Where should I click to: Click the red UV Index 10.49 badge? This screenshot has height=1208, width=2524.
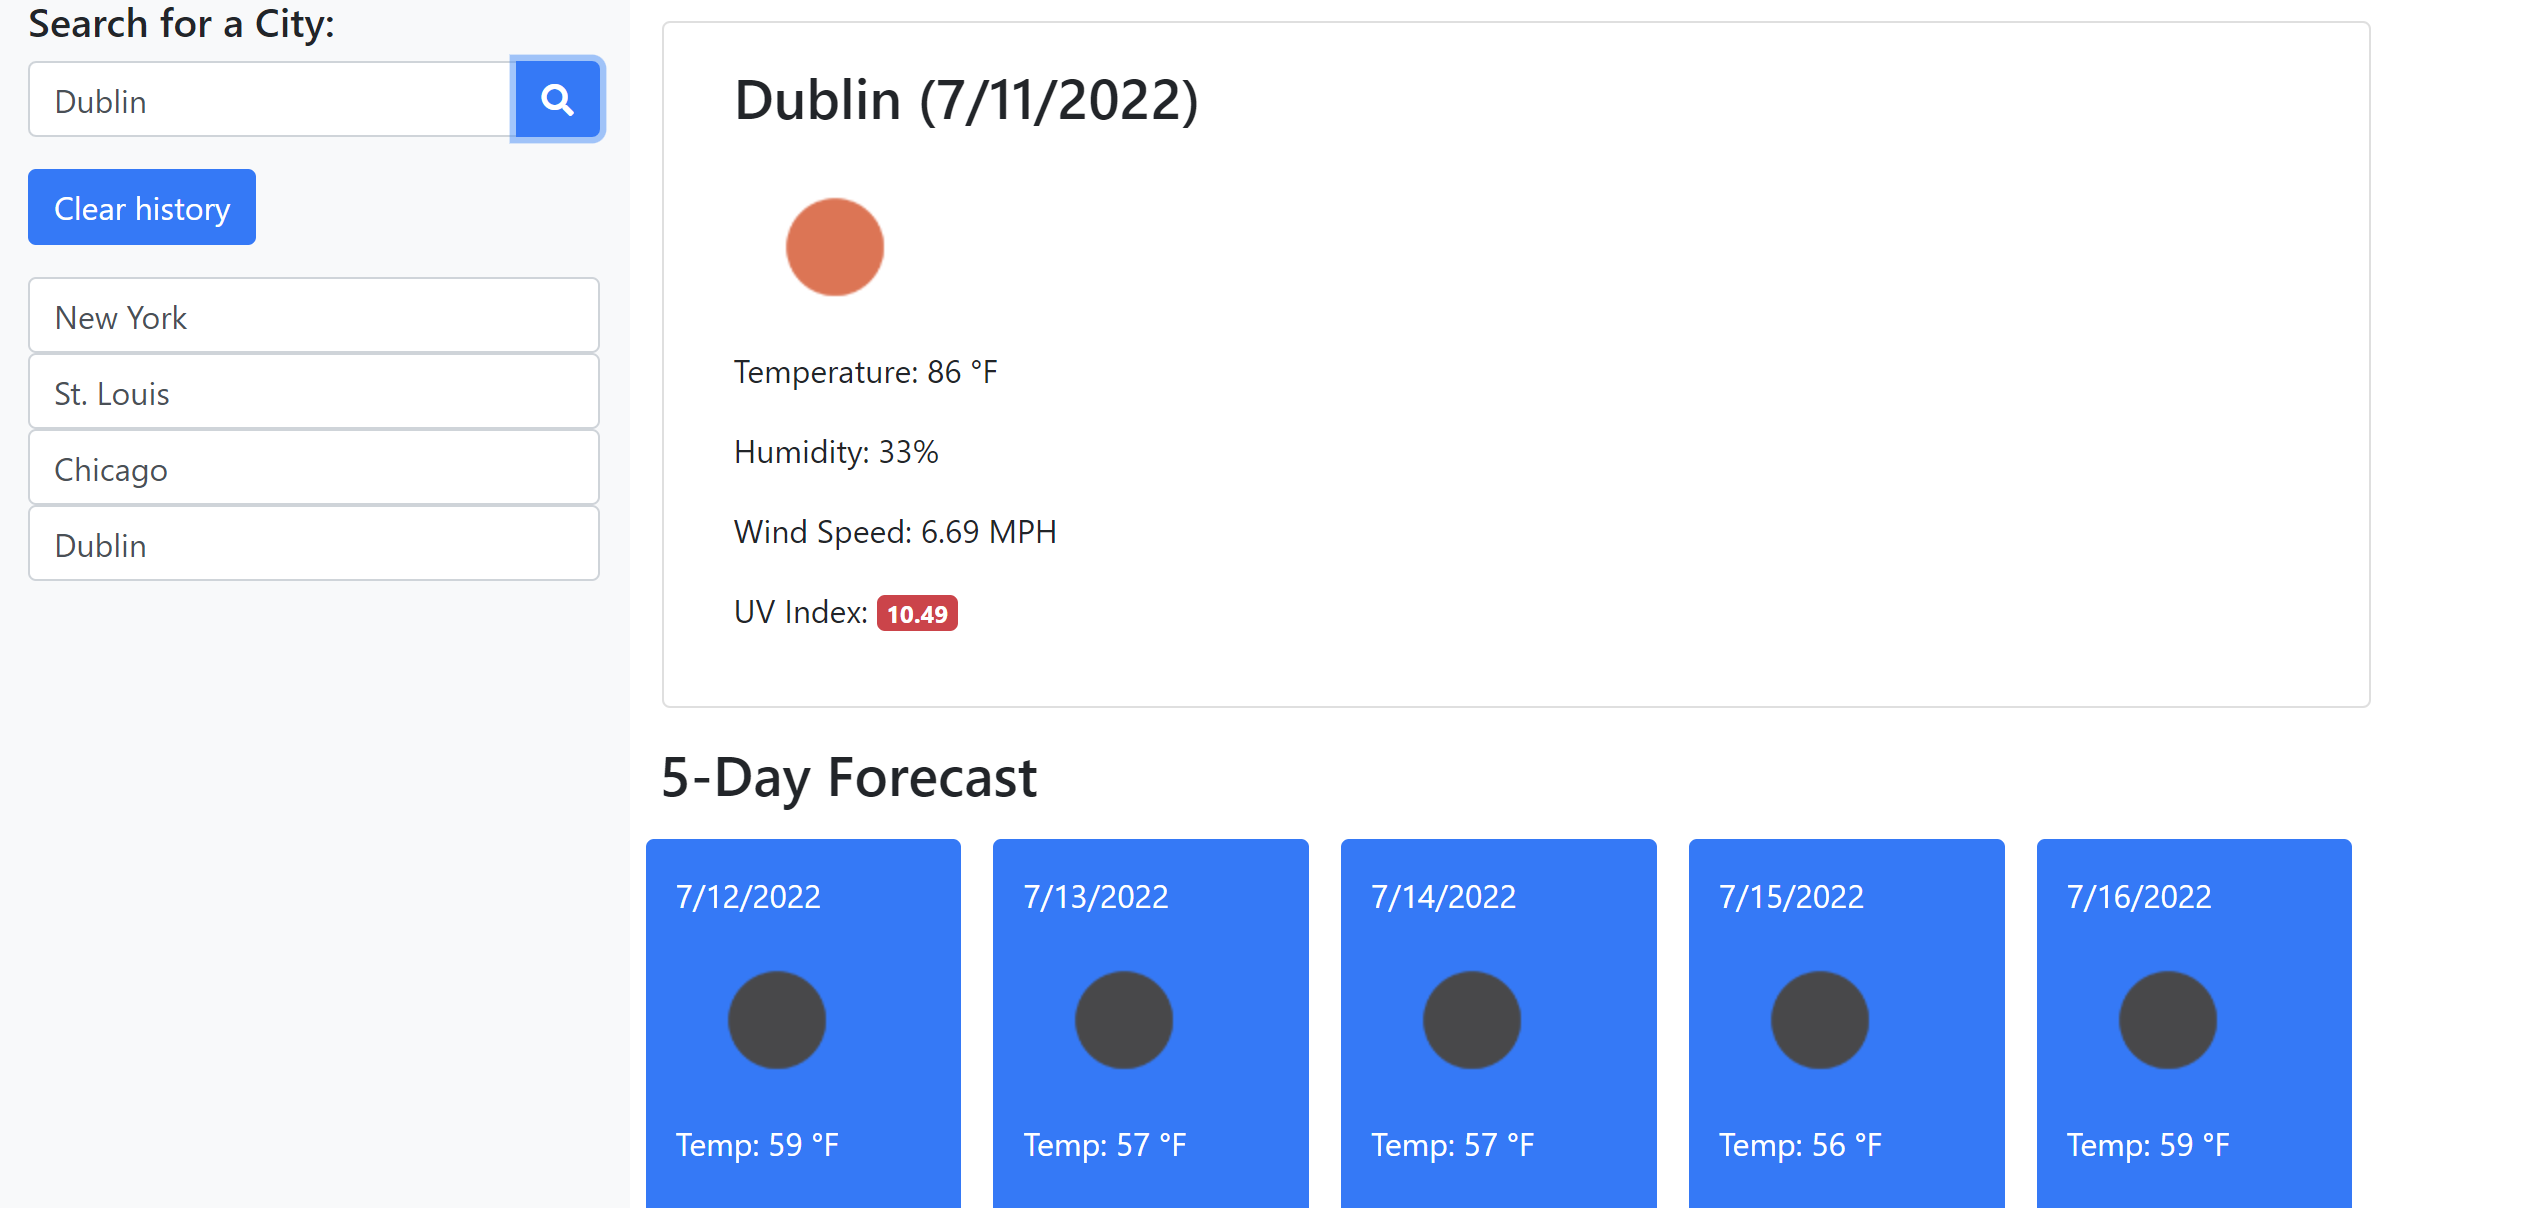tap(917, 614)
